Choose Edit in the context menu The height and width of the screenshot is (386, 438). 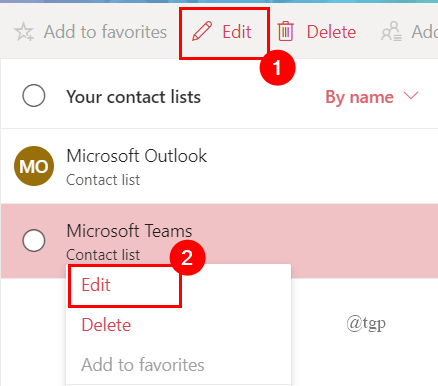[x=96, y=285]
